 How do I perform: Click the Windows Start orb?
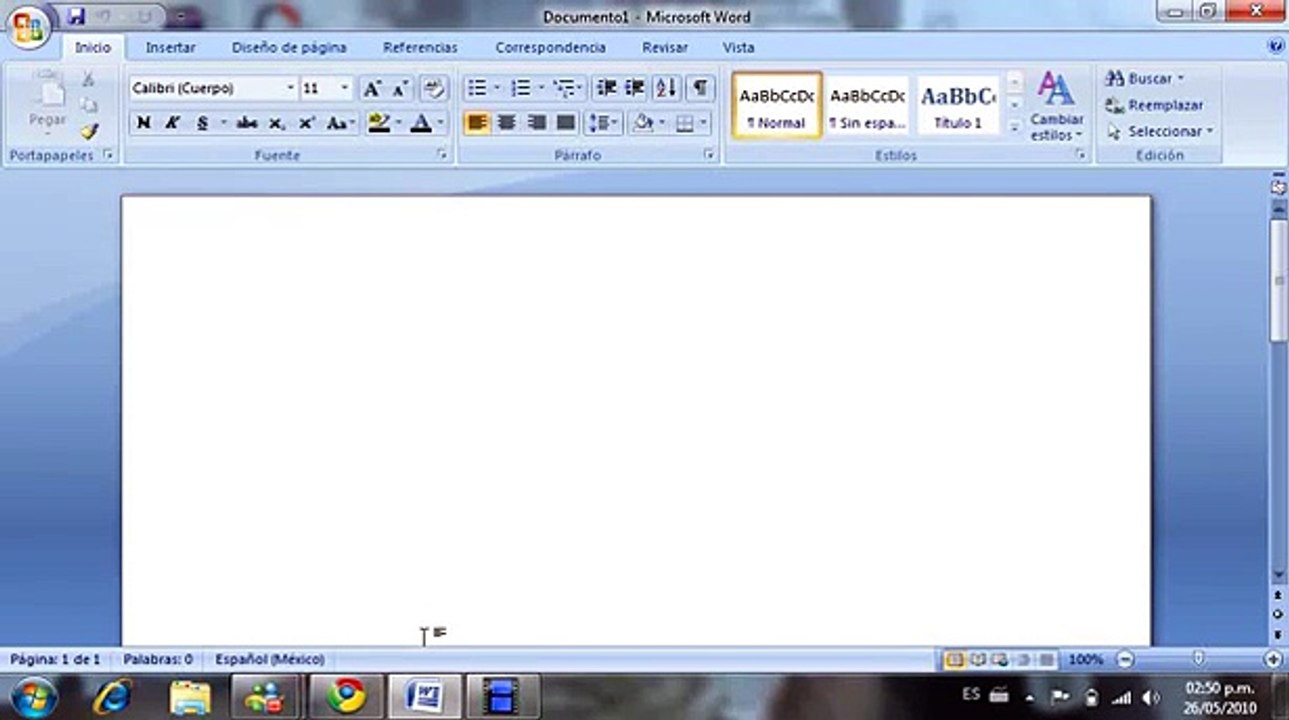(33, 696)
